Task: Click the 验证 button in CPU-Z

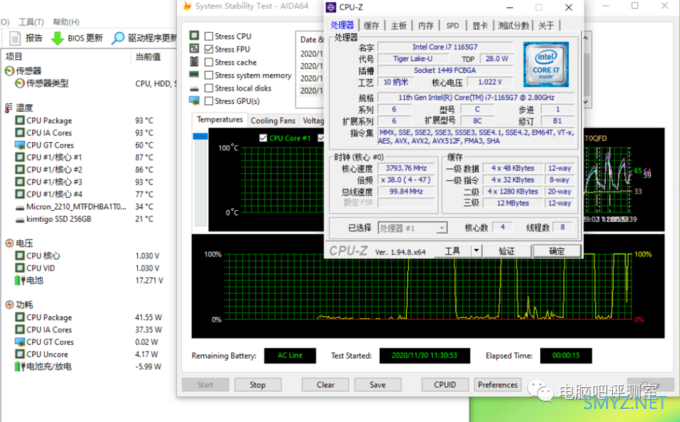Action: [507, 251]
